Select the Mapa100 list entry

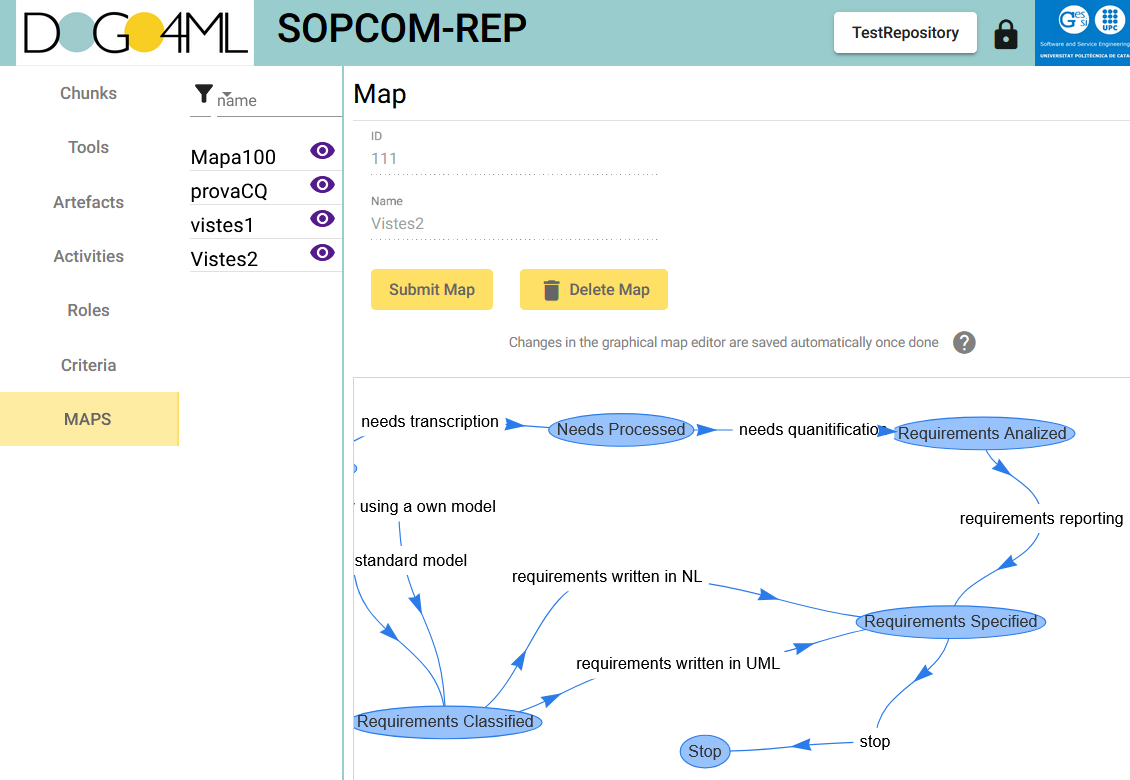[232, 157]
